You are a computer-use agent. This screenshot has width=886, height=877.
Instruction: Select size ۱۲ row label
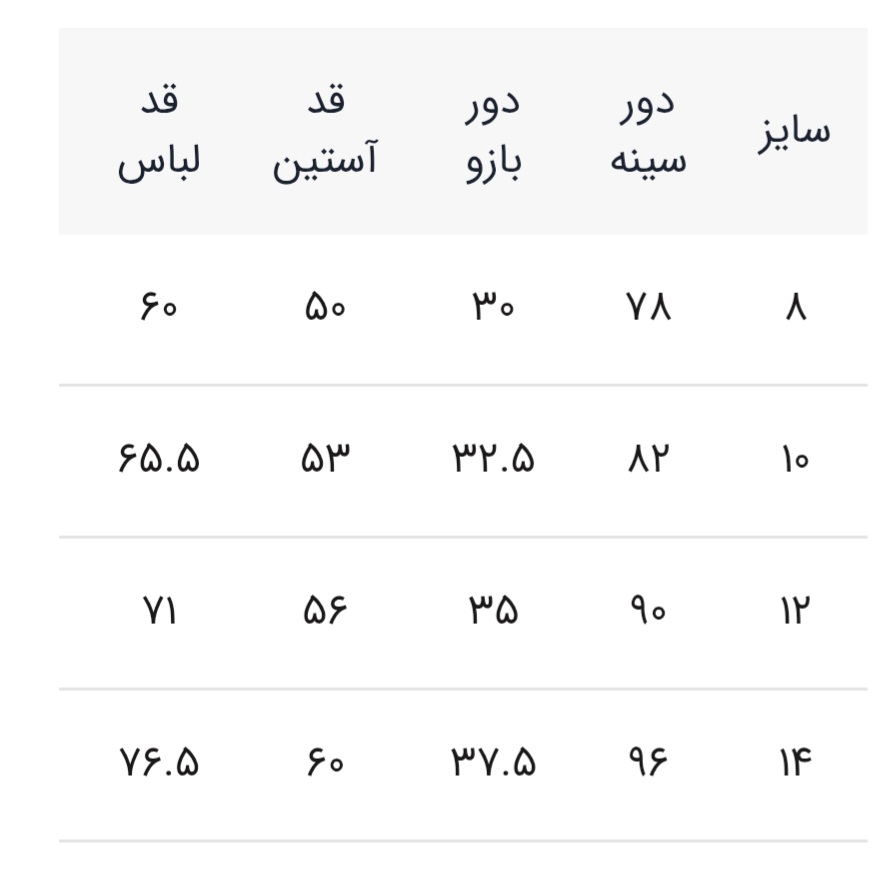coord(795,611)
